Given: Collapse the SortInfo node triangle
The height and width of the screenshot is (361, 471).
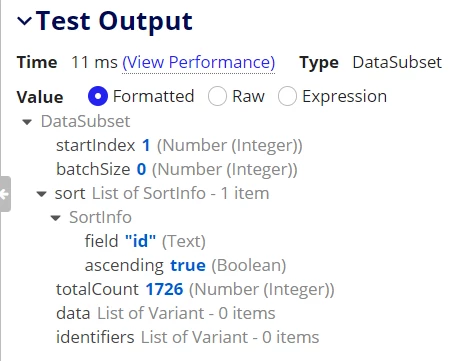Looking at the screenshot, I should [56, 218].
